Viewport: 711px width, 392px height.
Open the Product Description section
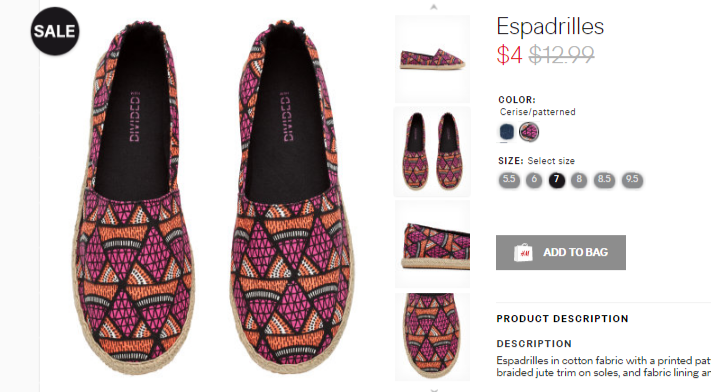(562, 318)
